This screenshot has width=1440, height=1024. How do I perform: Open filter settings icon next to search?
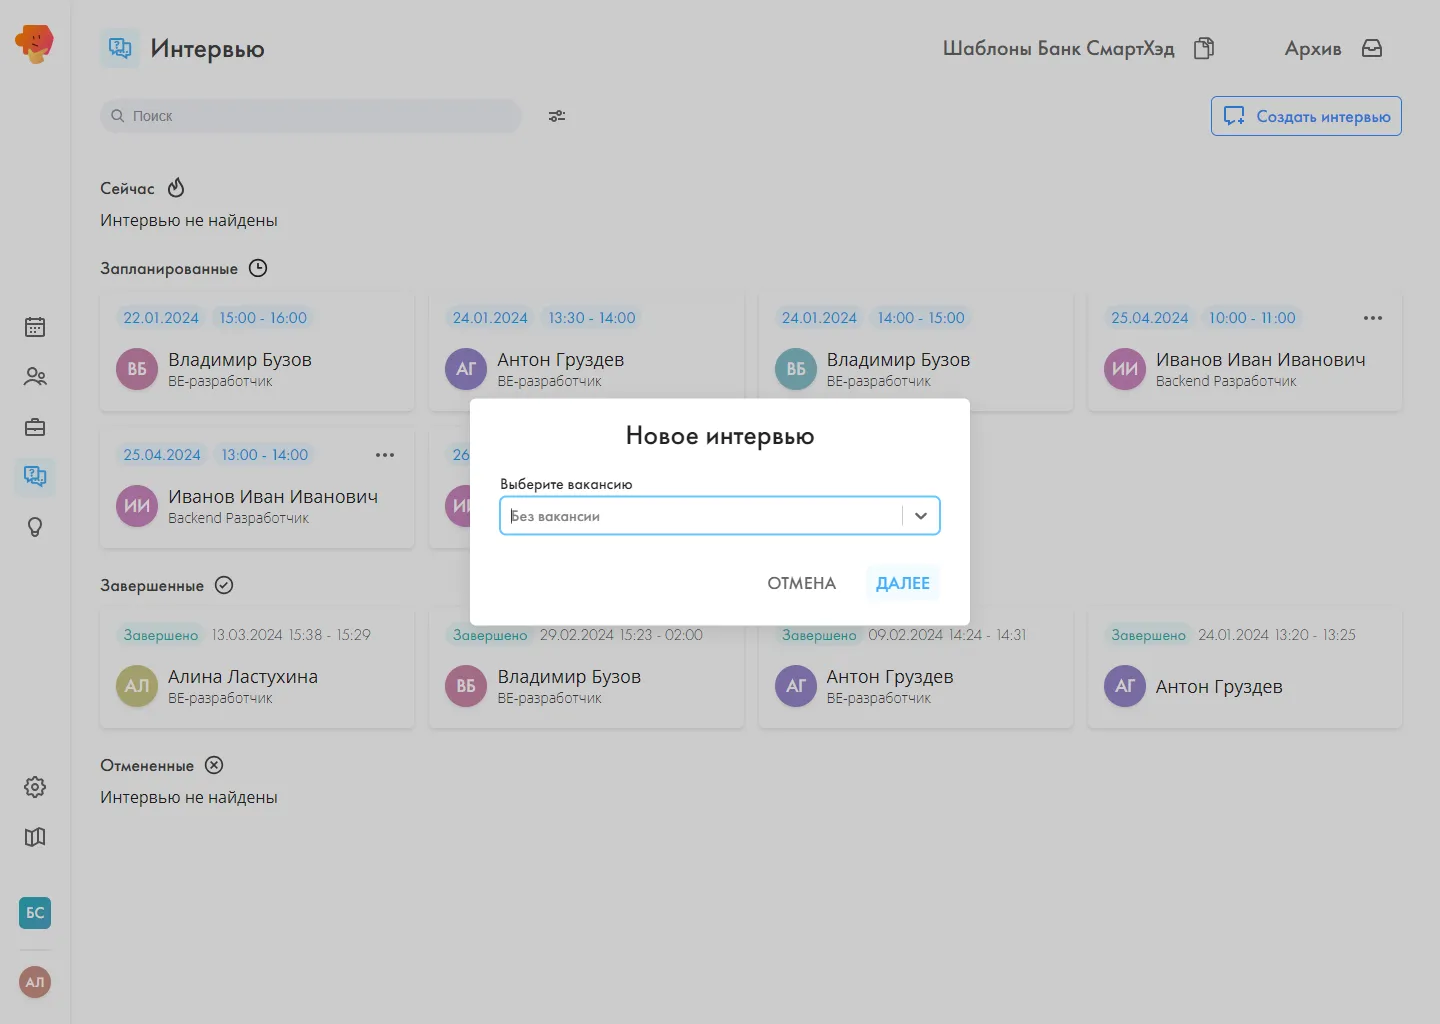[557, 116]
